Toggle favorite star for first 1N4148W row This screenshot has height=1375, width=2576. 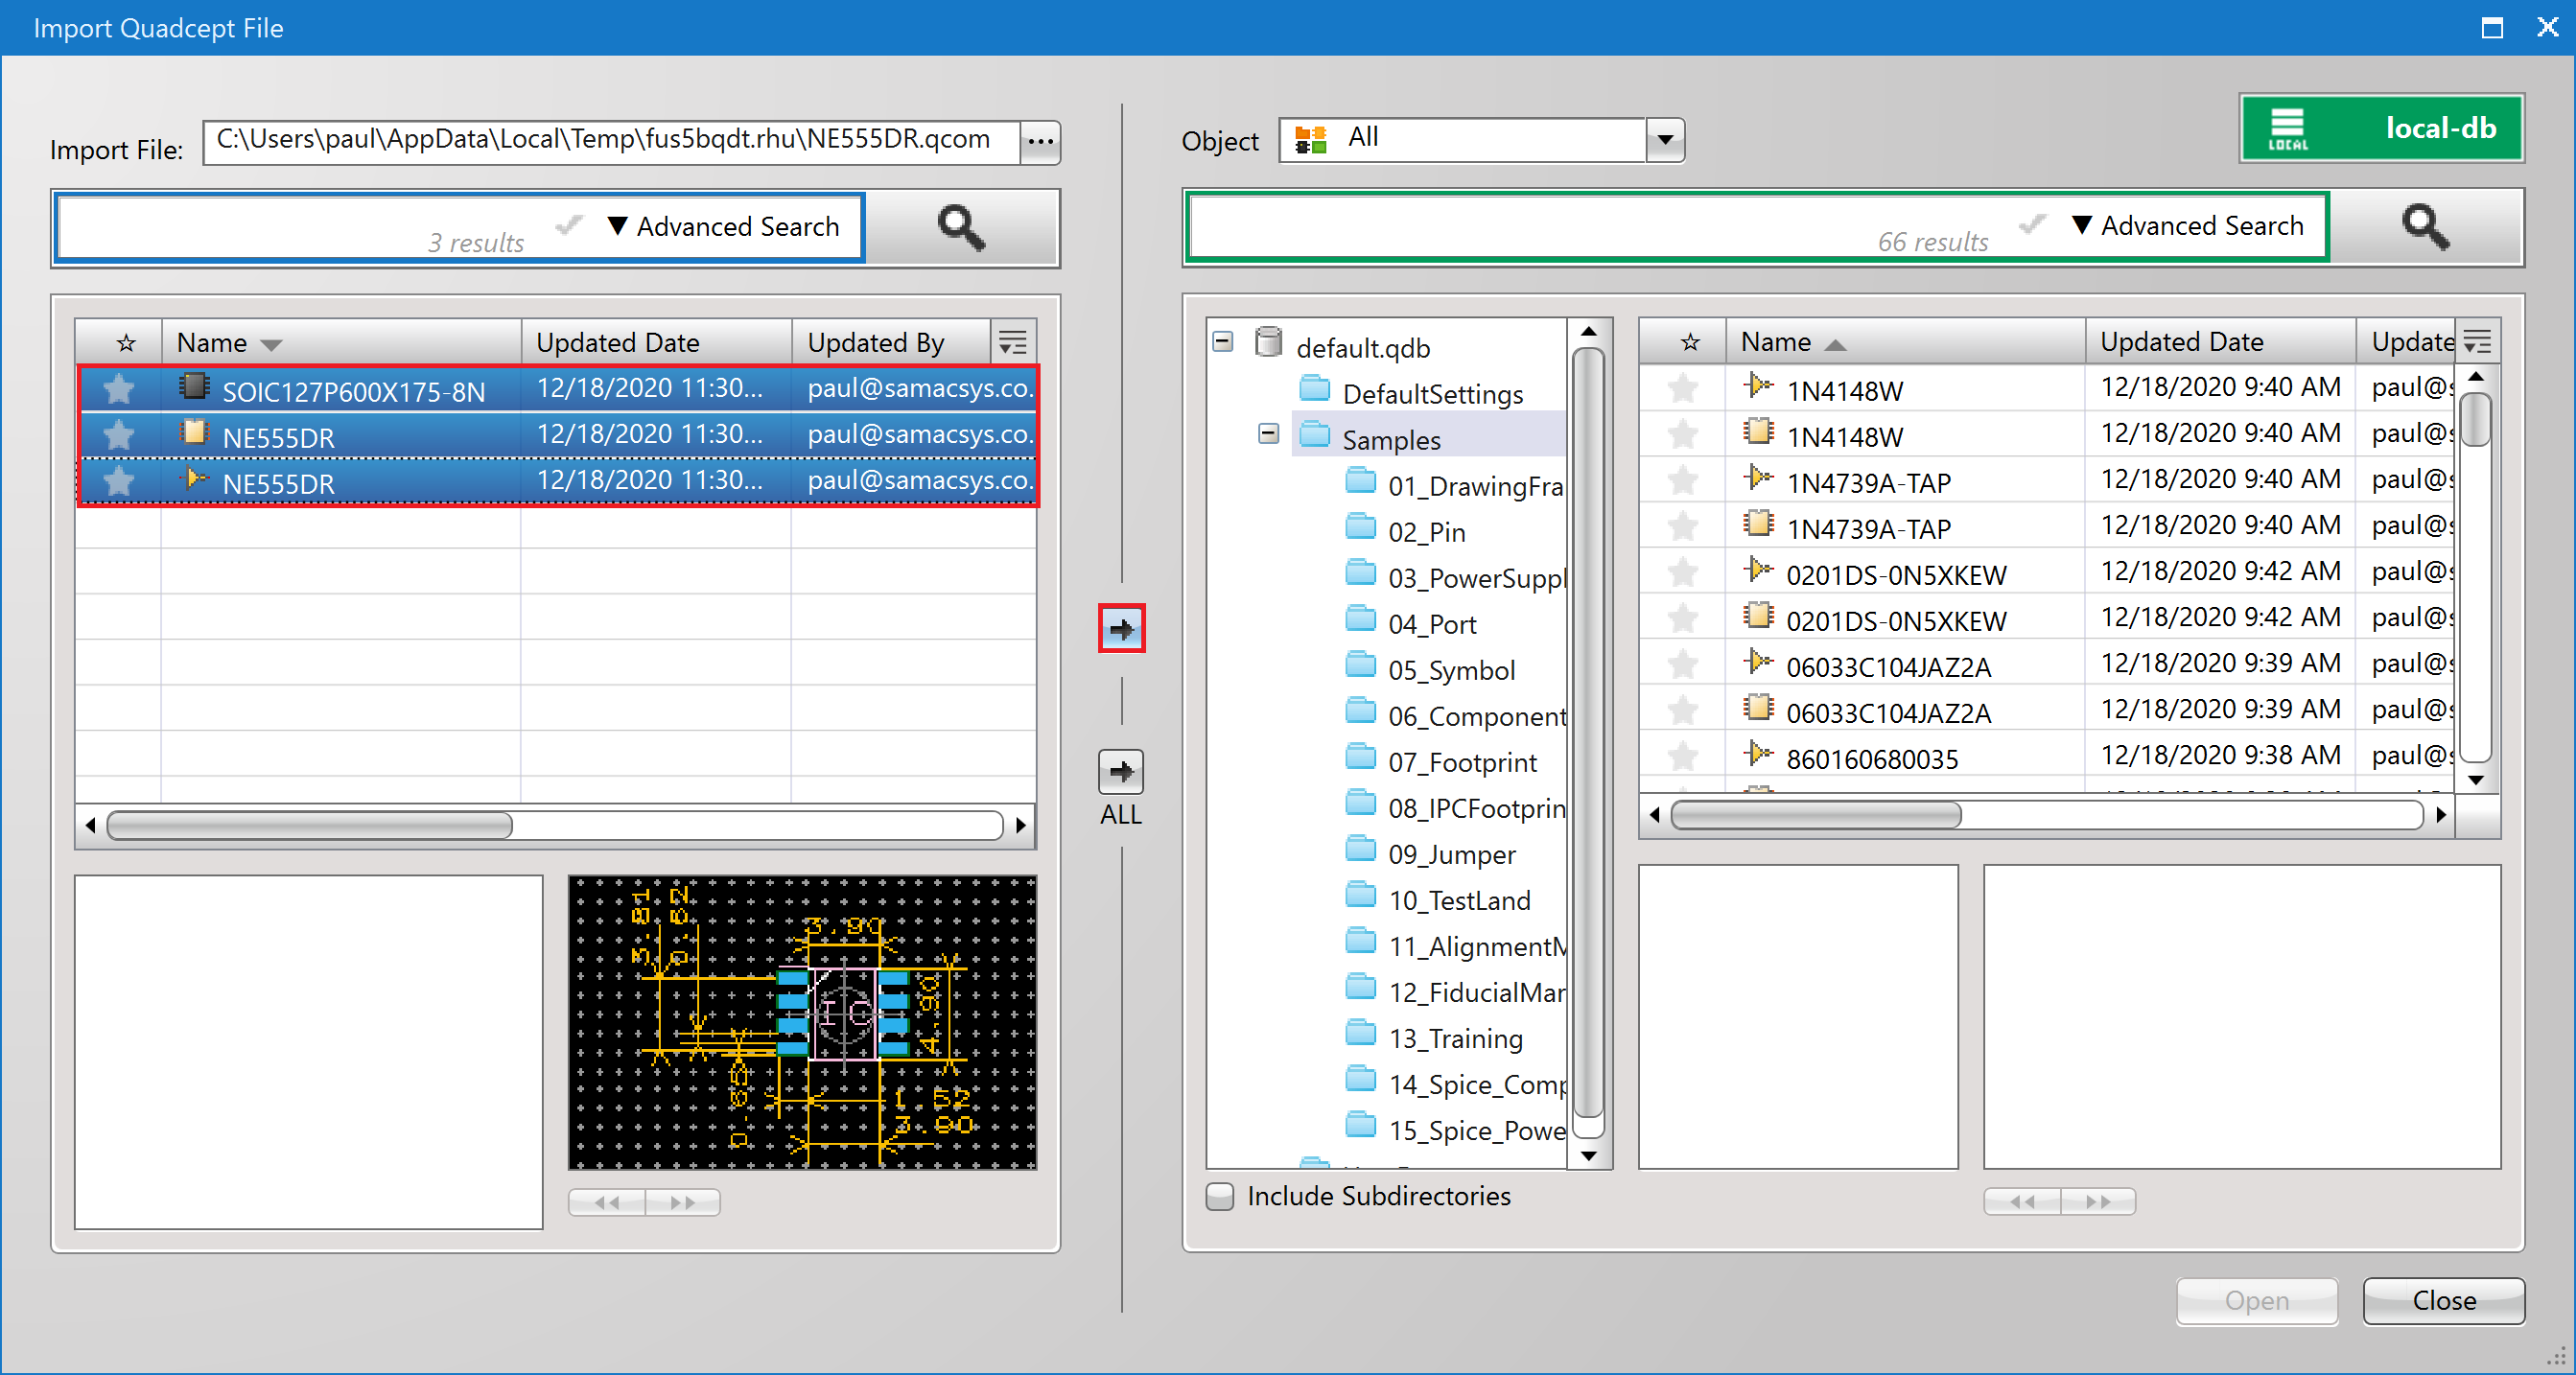tap(1683, 388)
